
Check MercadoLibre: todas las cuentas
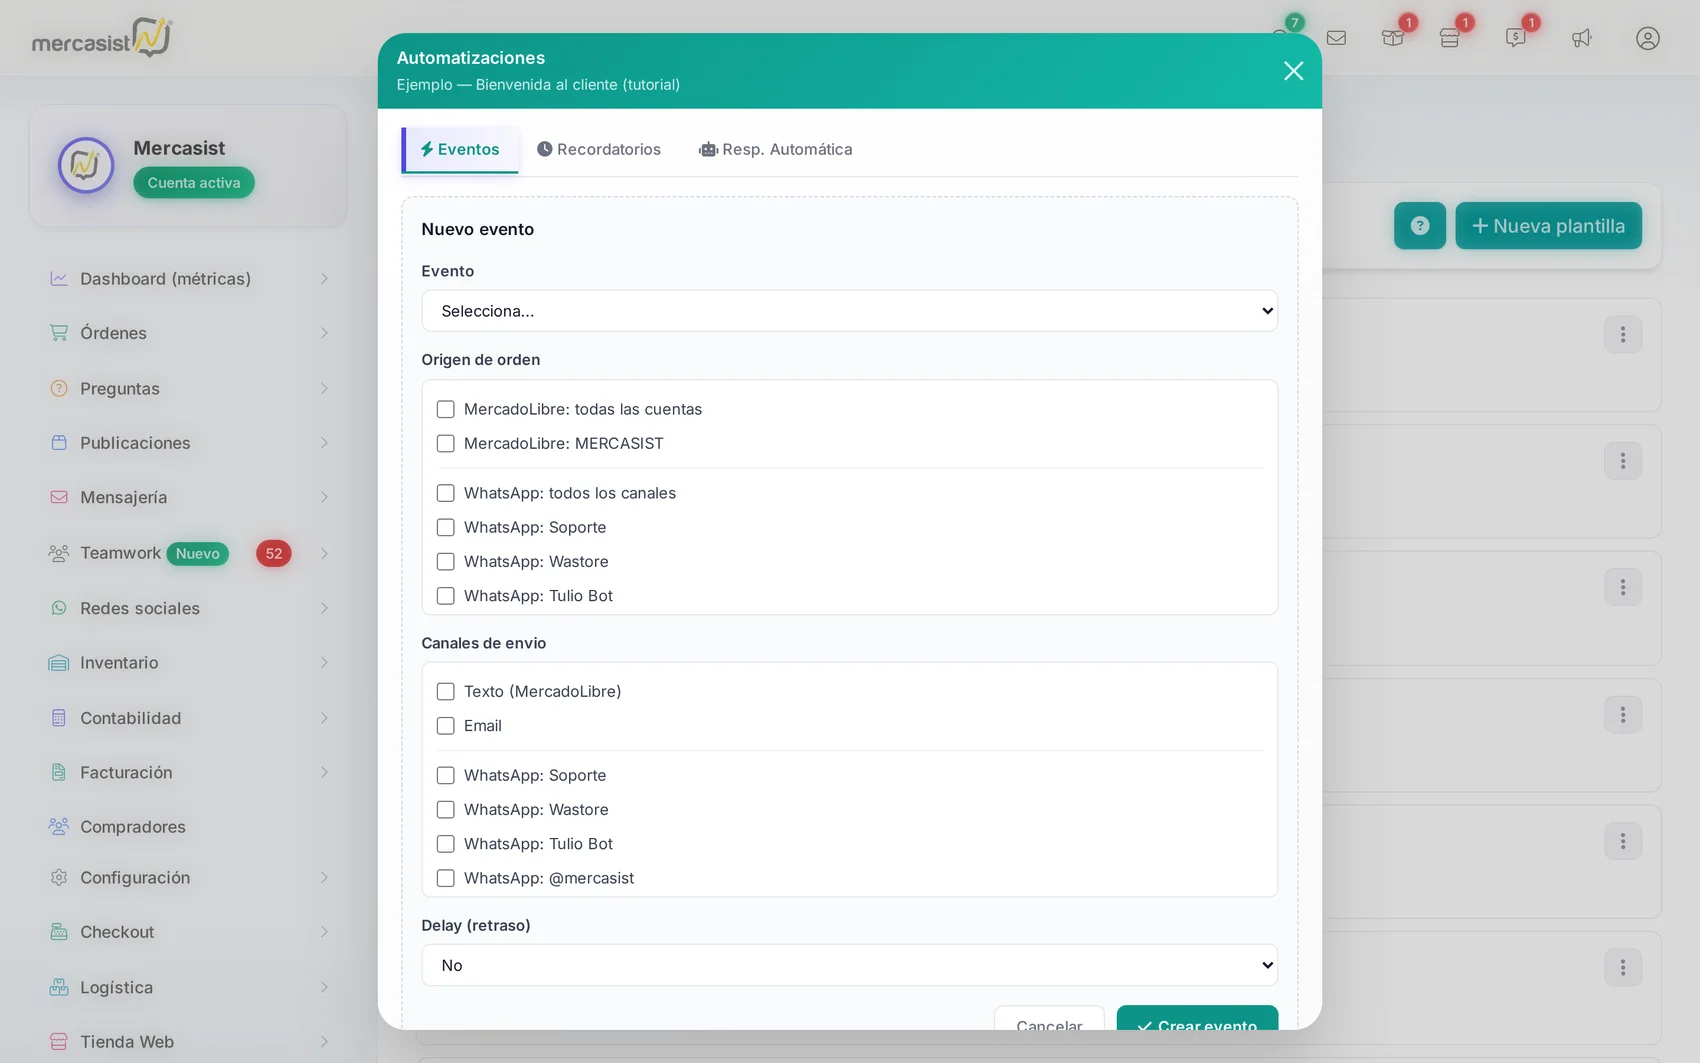pyautogui.click(x=446, y=409)
